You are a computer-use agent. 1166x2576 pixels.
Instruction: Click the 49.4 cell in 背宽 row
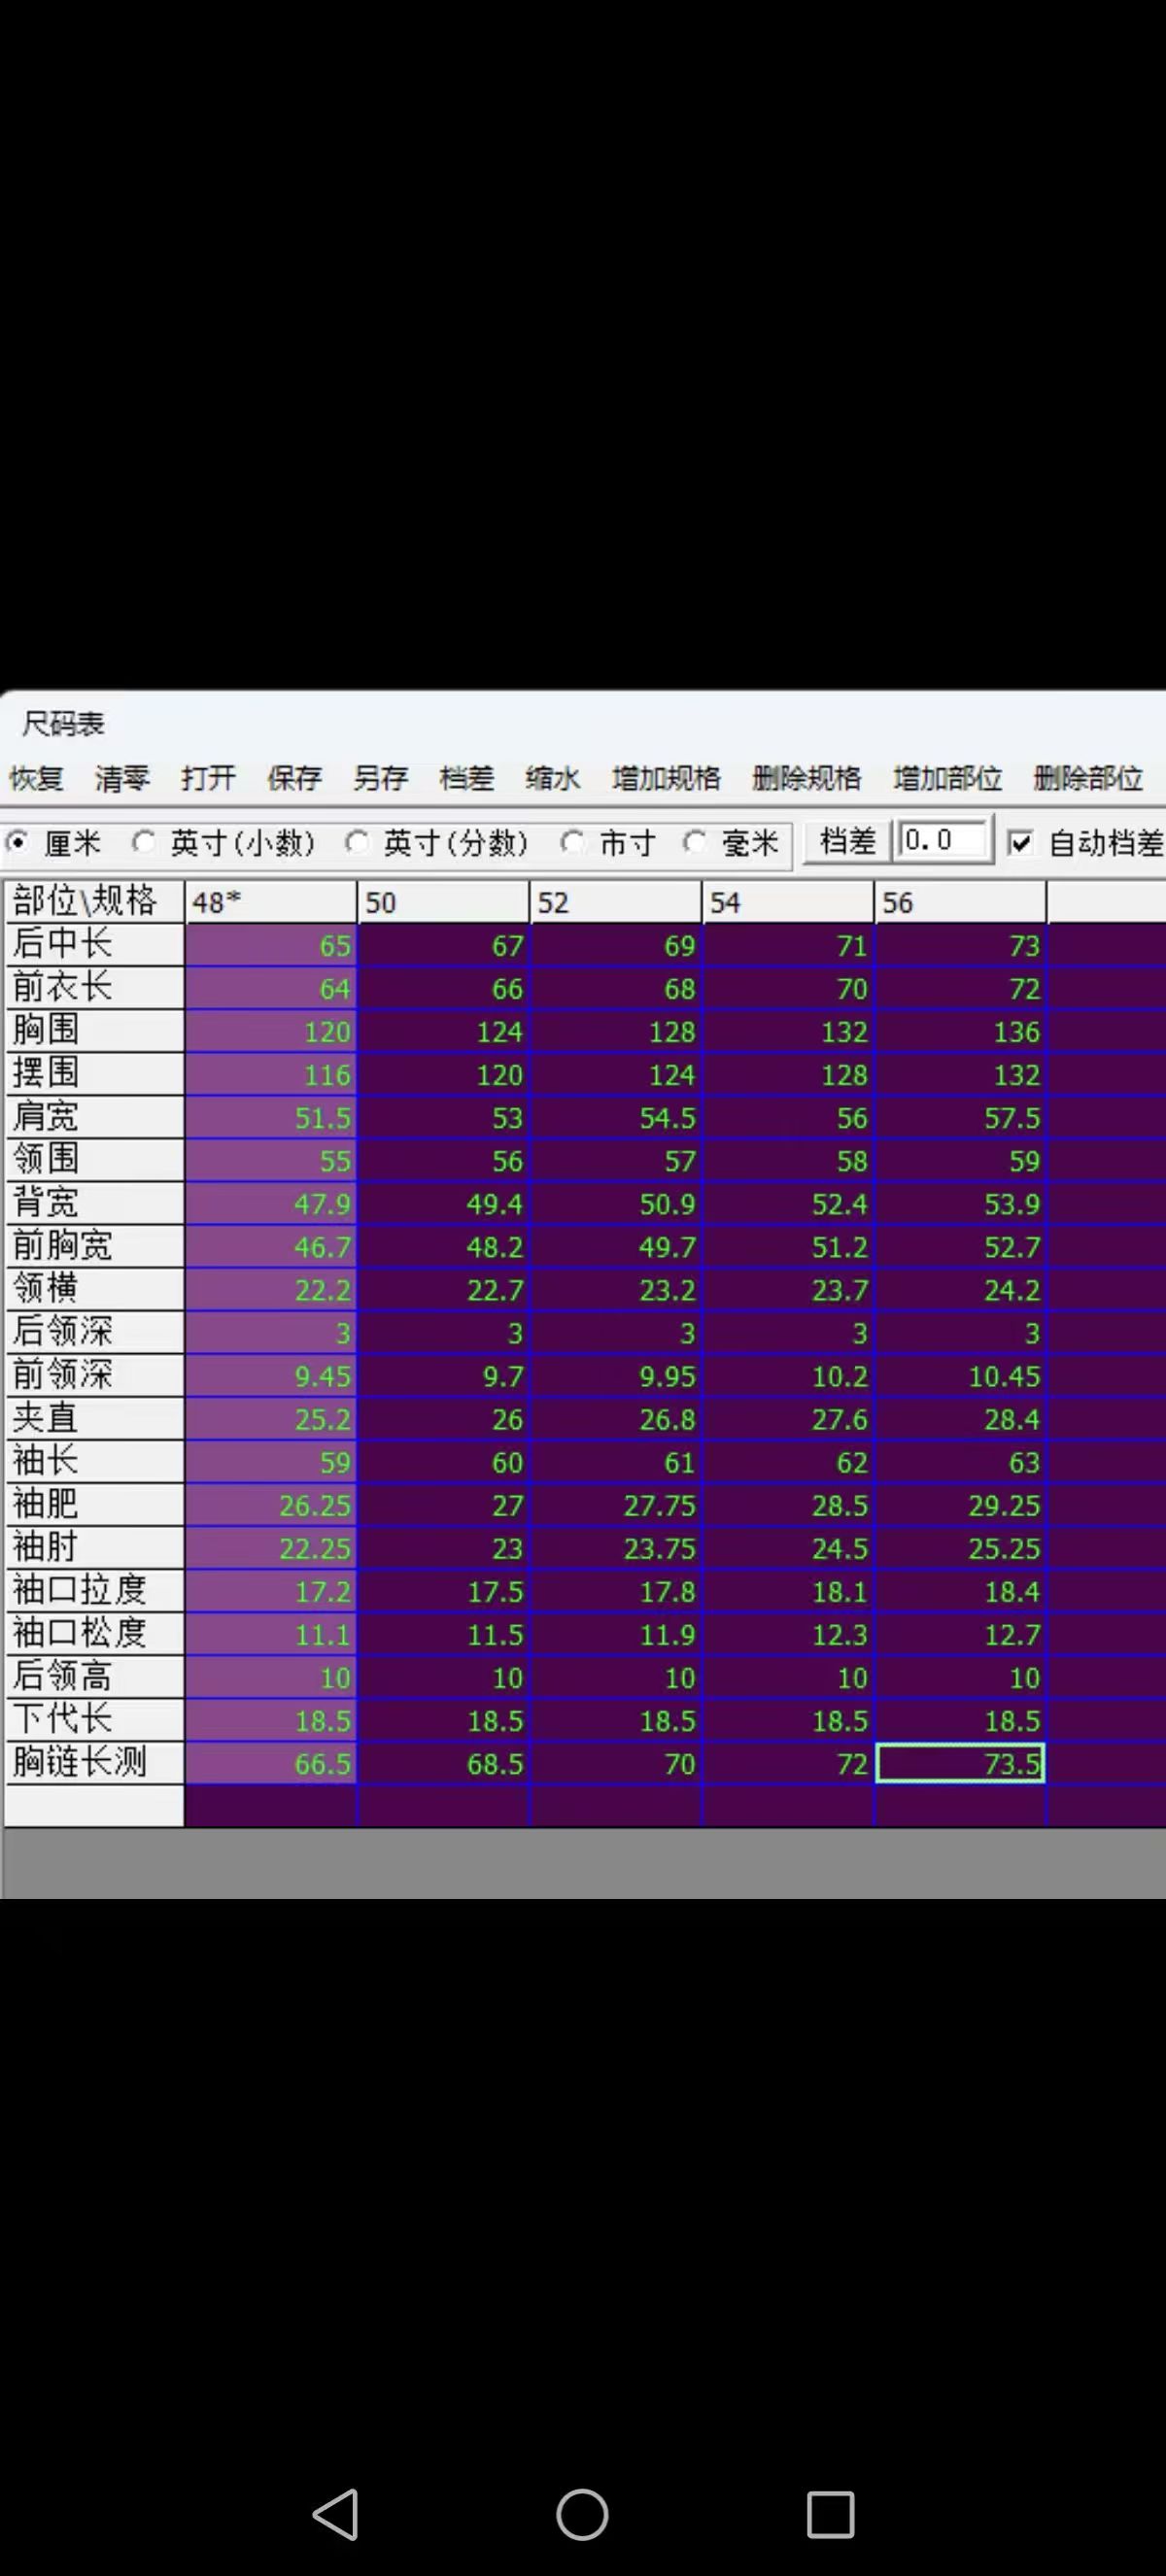444,1203
